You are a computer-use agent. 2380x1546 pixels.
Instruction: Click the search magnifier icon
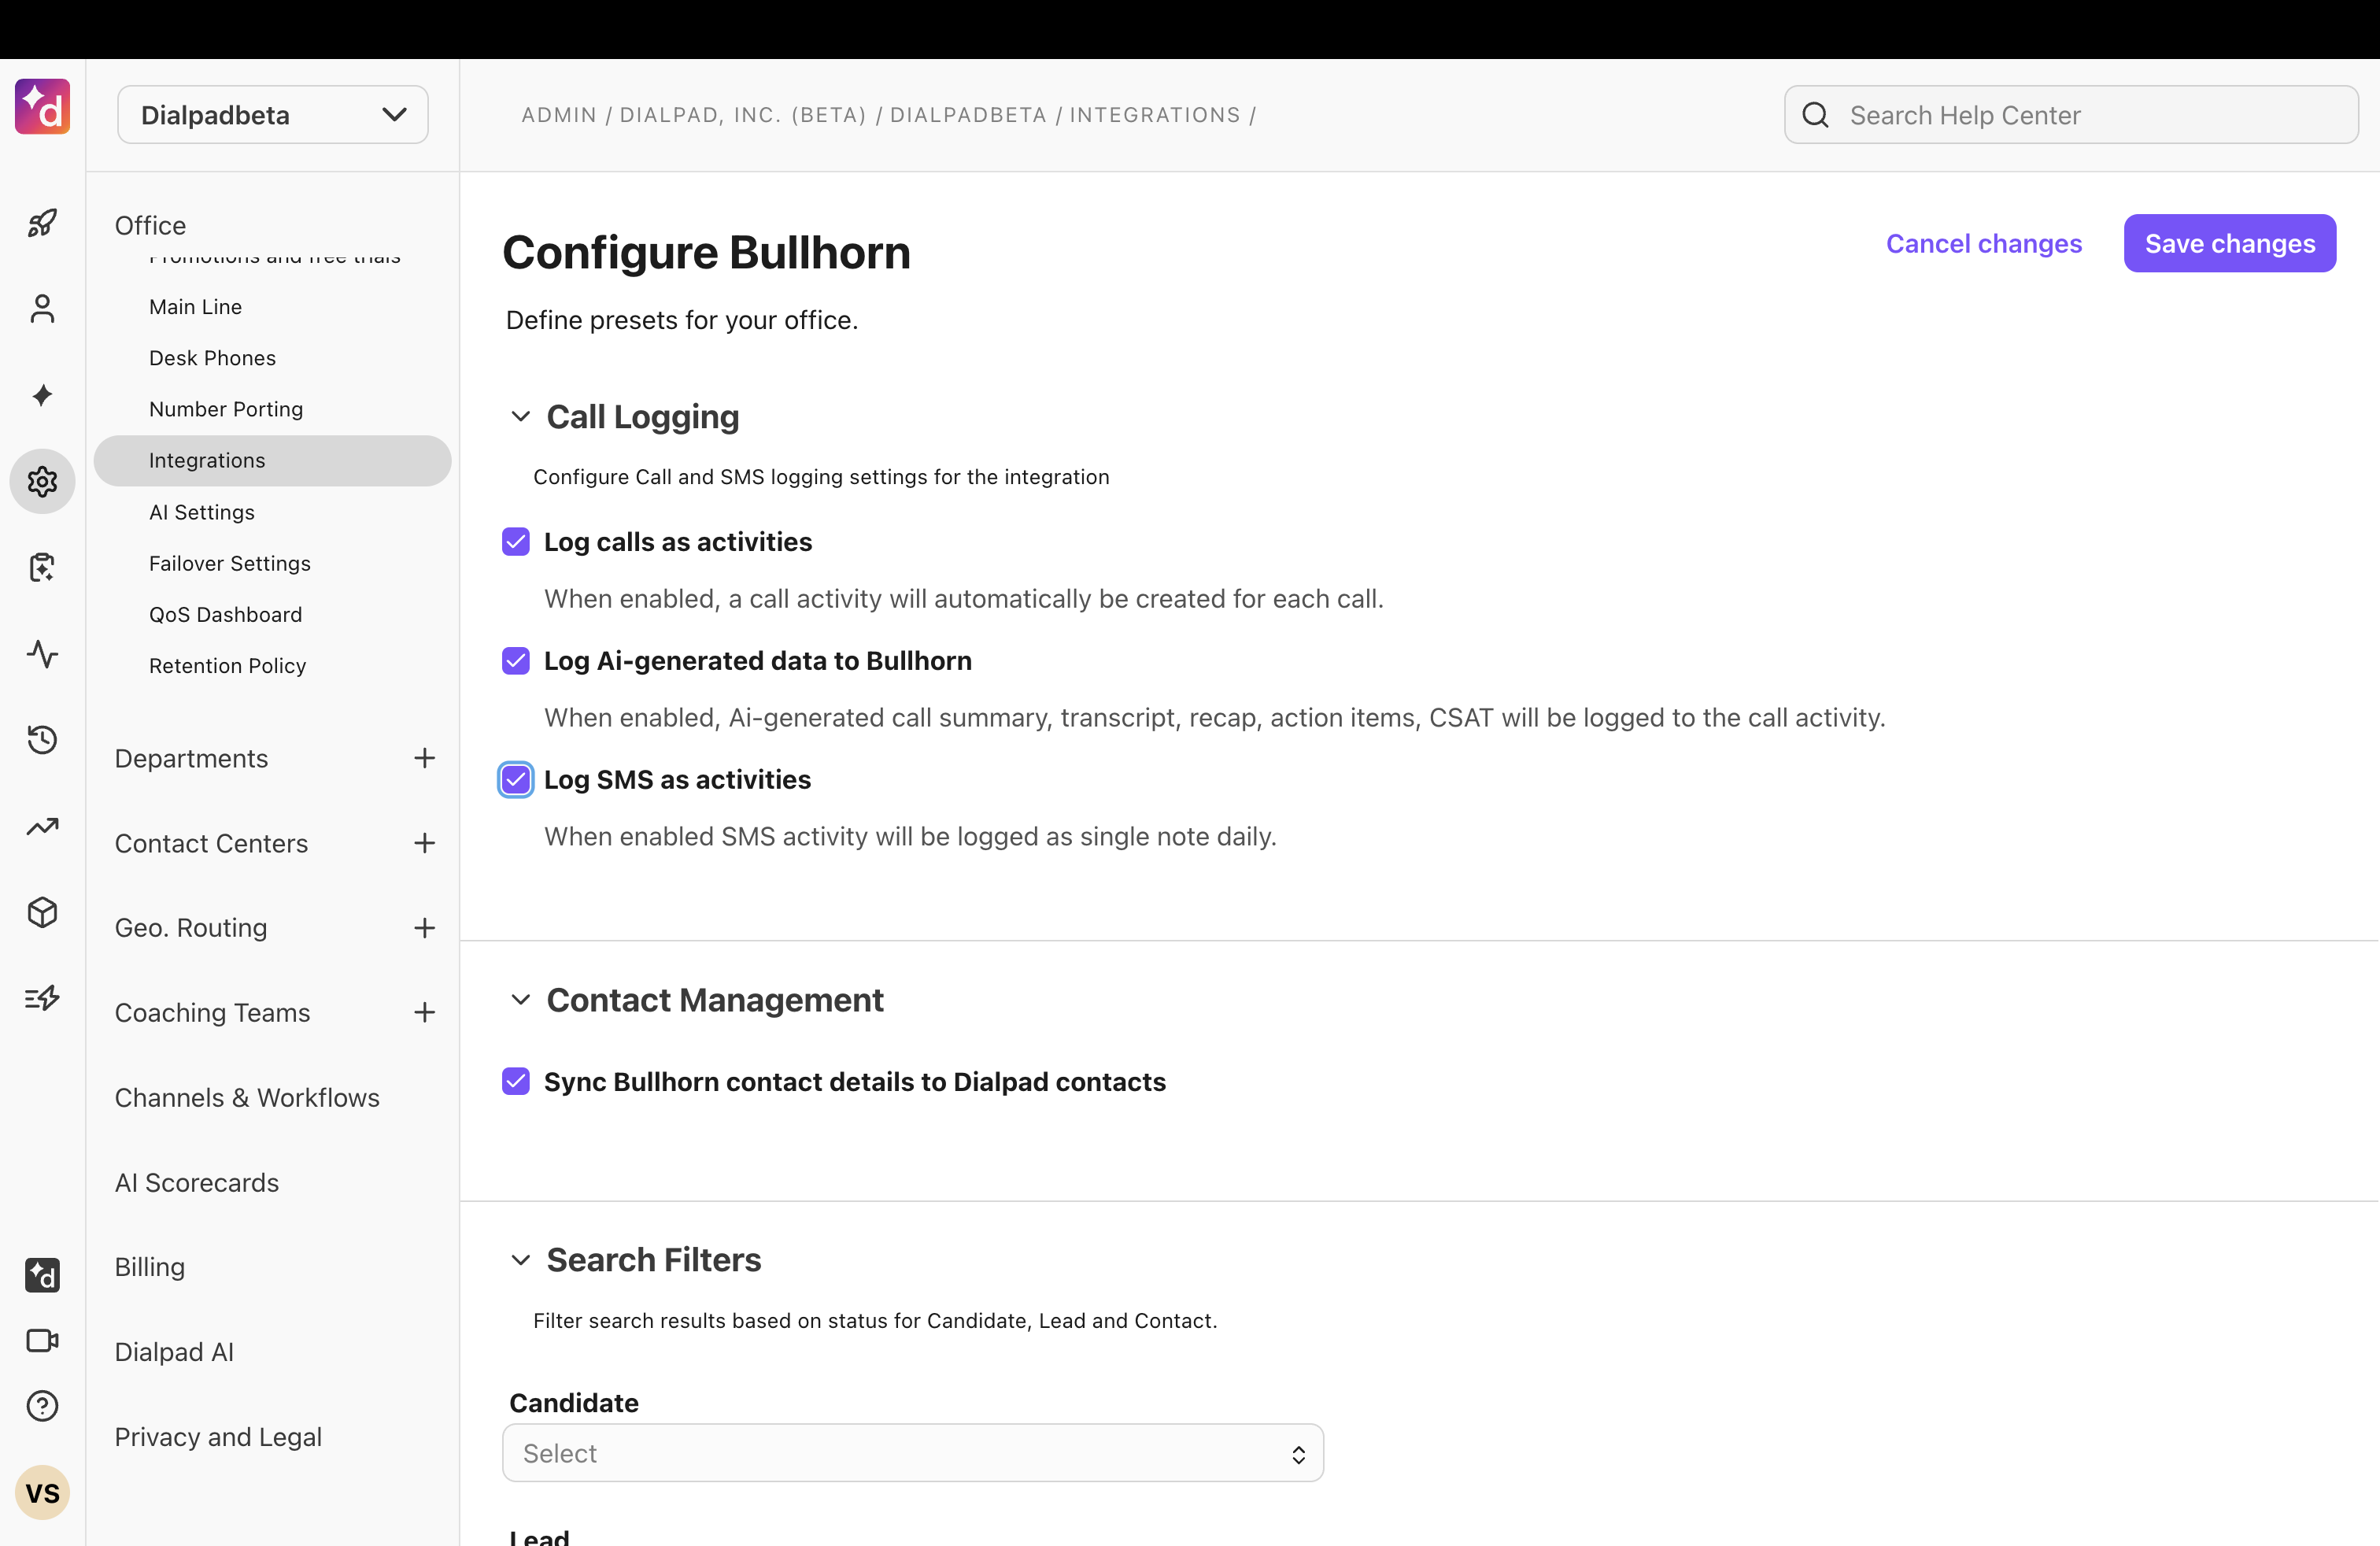[1815, 115]
